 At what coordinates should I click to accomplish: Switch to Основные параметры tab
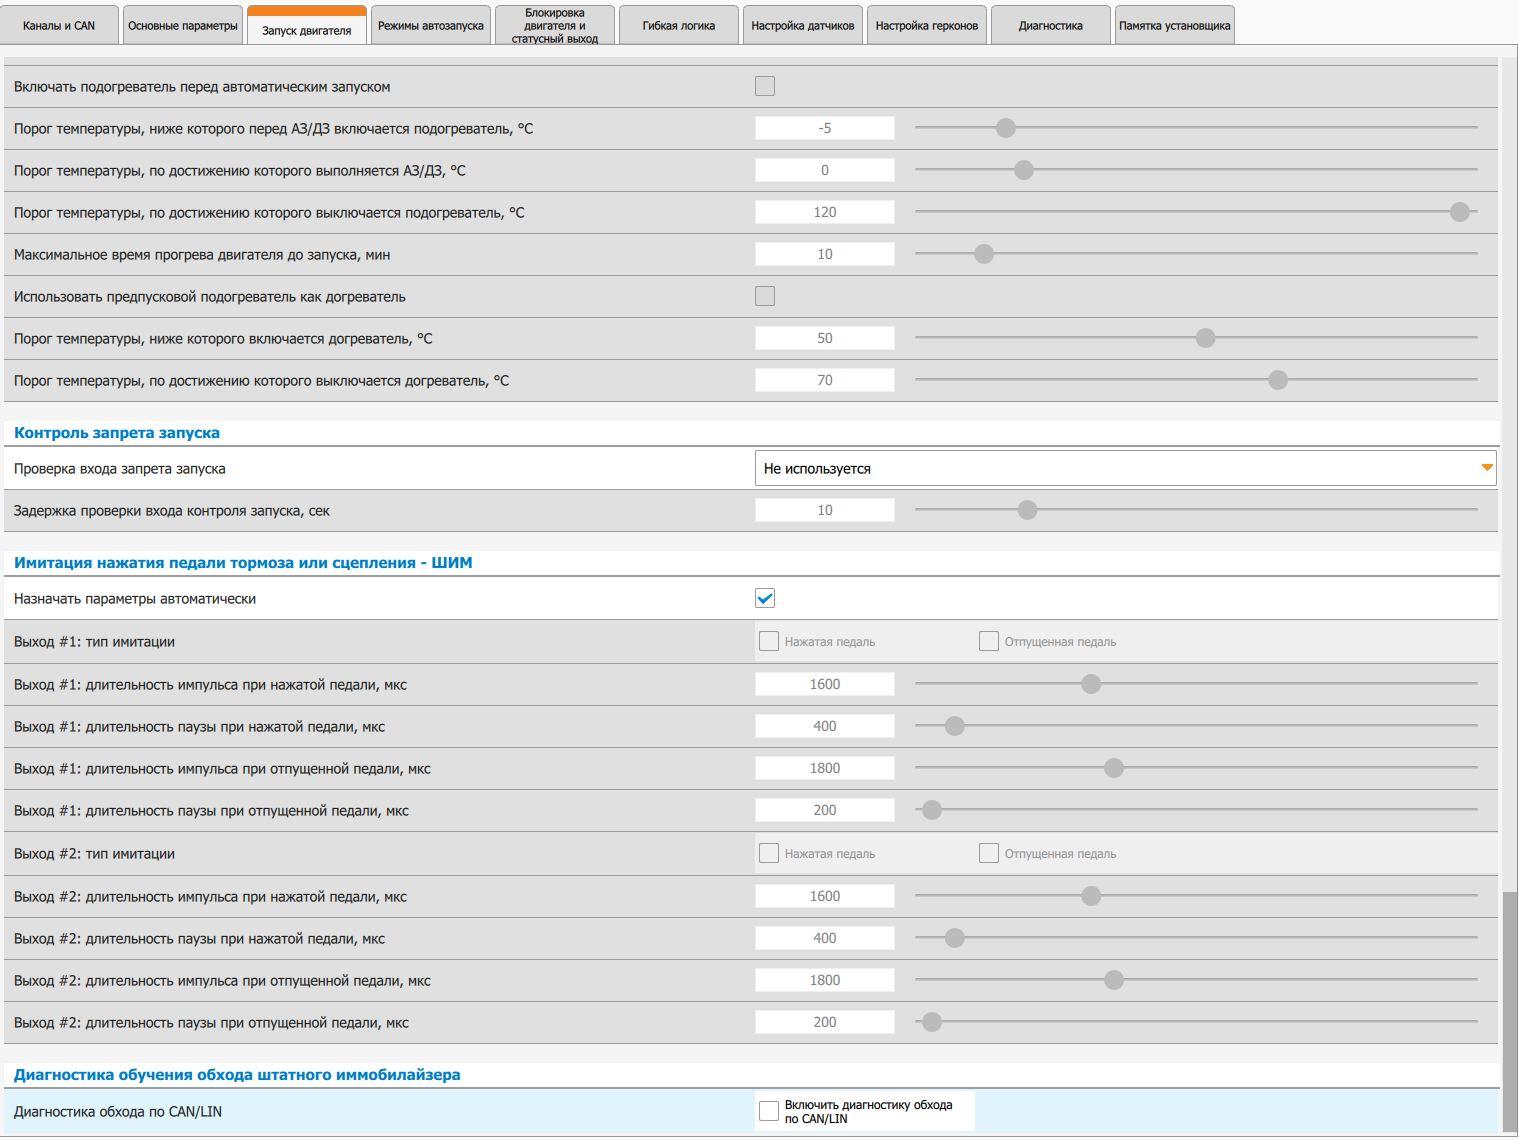pos(183,25)
